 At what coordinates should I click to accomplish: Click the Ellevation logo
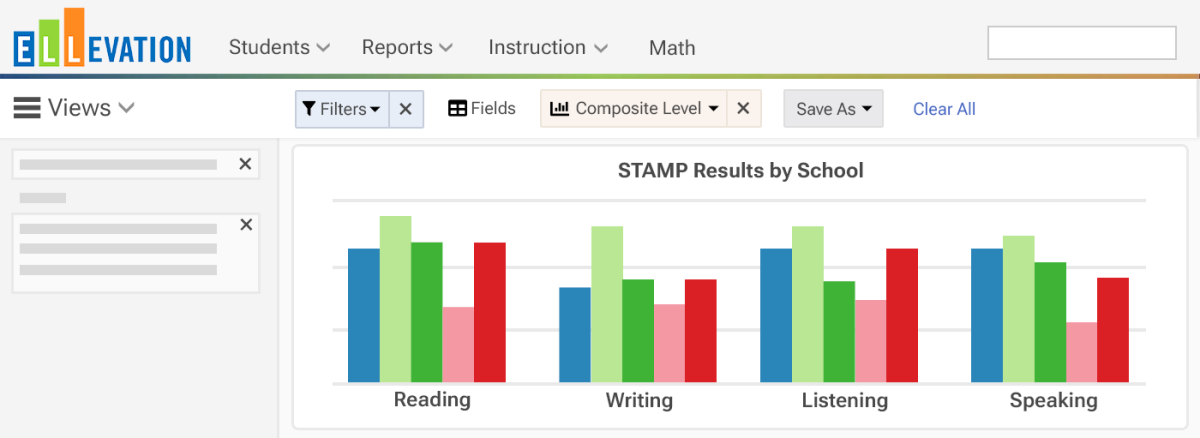[102, 38]
